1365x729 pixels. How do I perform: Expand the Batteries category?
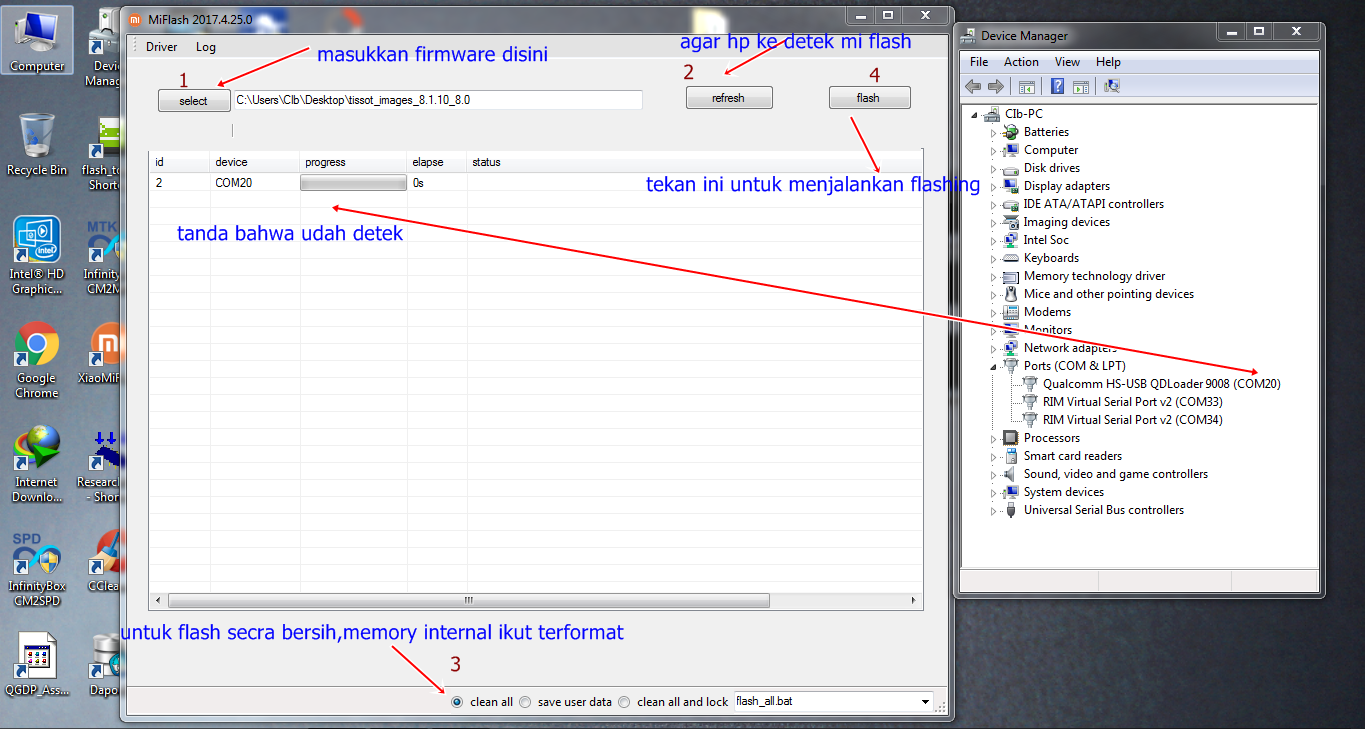994,132
